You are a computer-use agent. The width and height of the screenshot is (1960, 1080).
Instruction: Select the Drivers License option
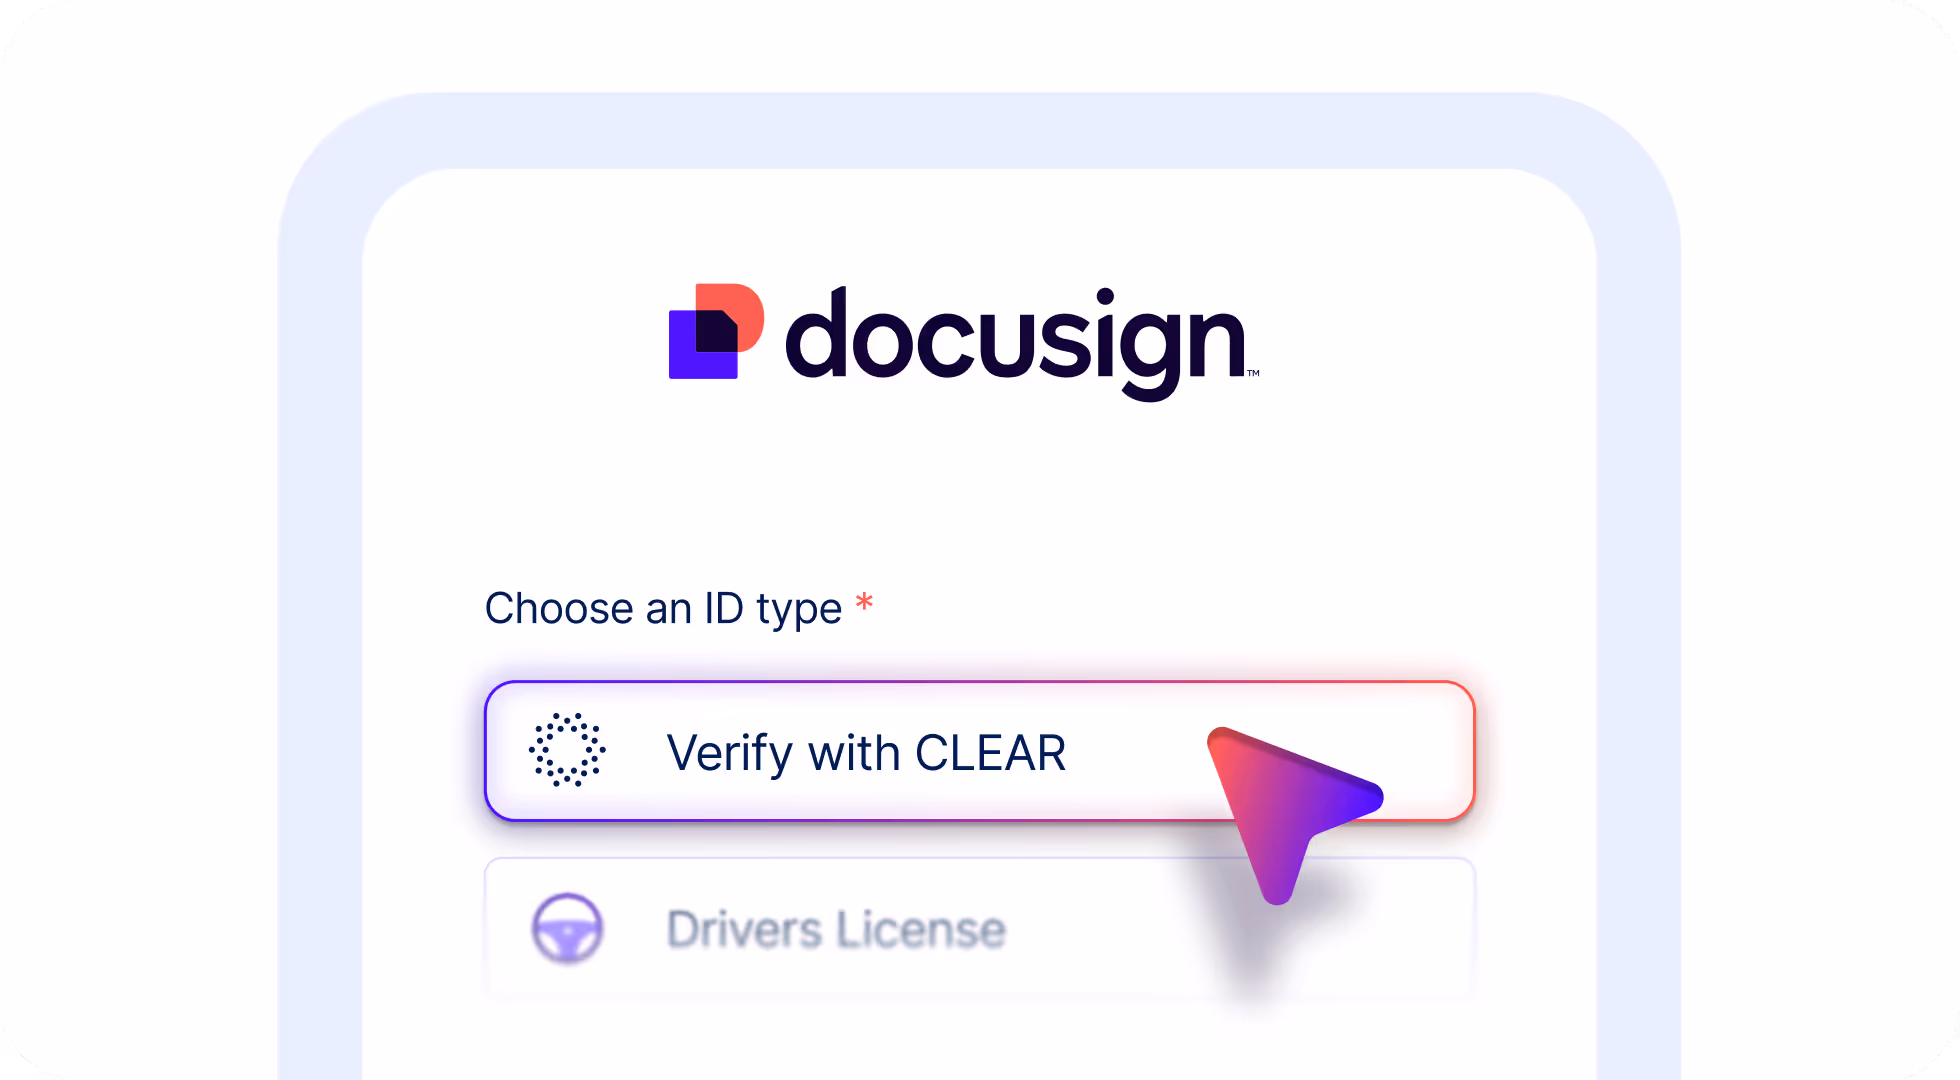pos(980,928)
